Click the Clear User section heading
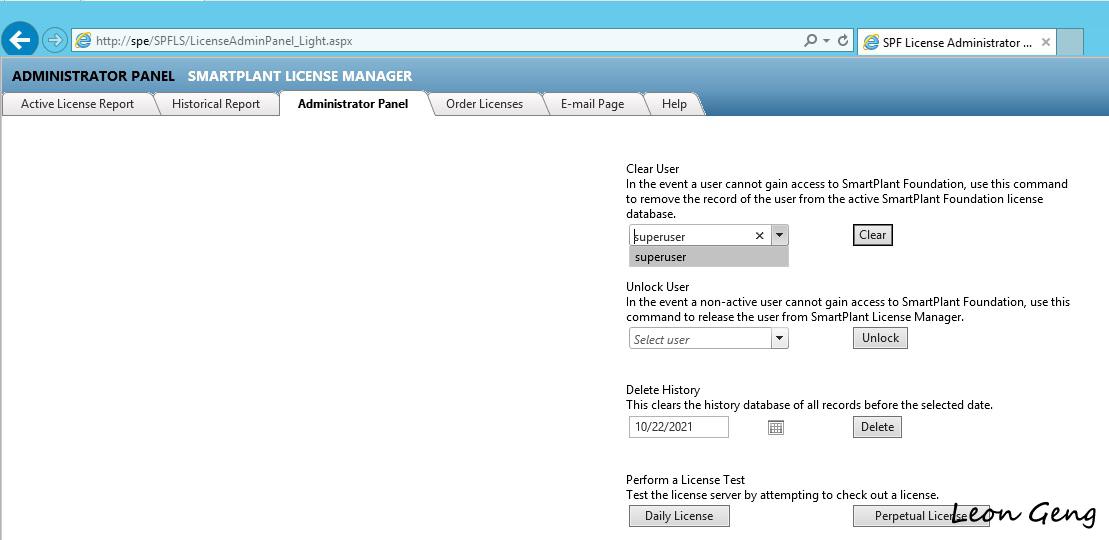 653,168
